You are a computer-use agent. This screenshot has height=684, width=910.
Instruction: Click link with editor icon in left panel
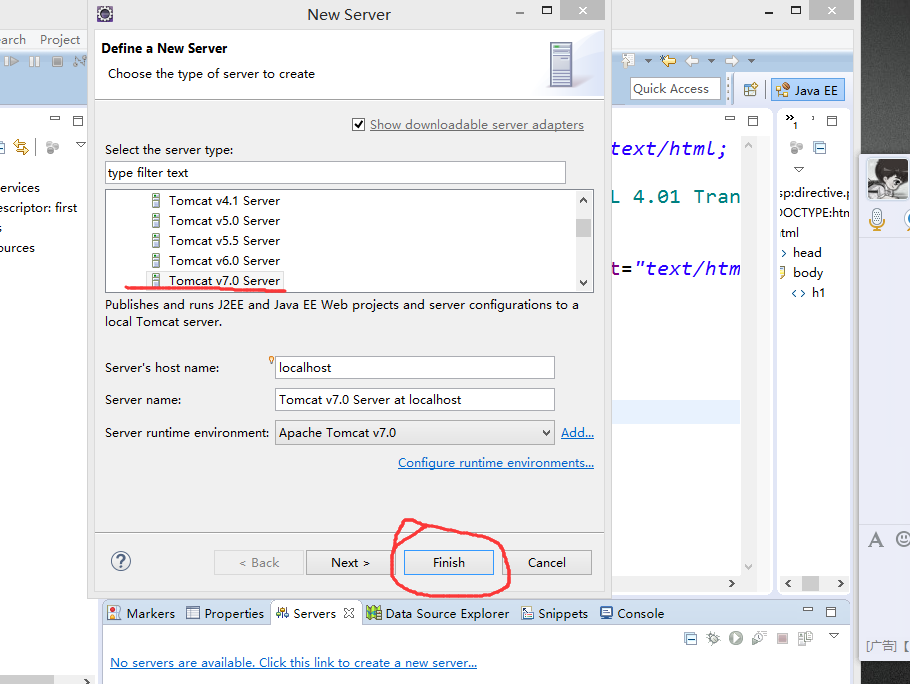21,147
